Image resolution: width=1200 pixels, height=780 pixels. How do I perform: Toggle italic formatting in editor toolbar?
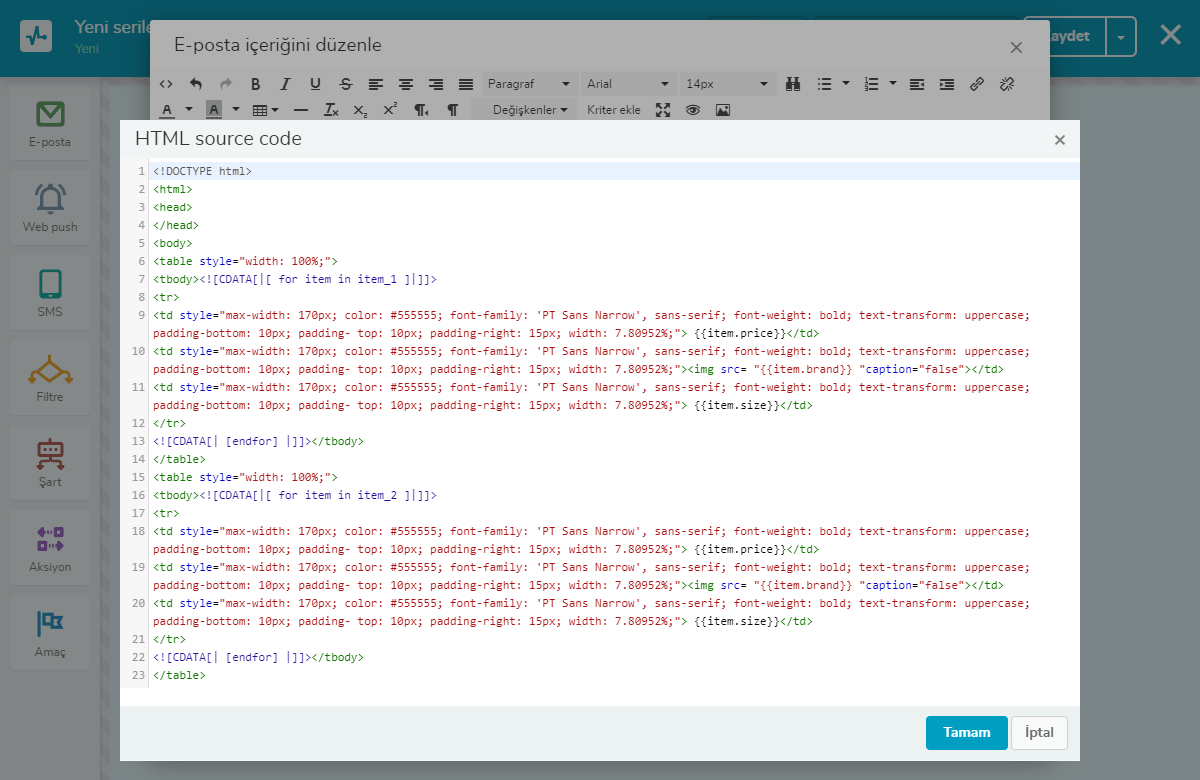click(285, 84)
